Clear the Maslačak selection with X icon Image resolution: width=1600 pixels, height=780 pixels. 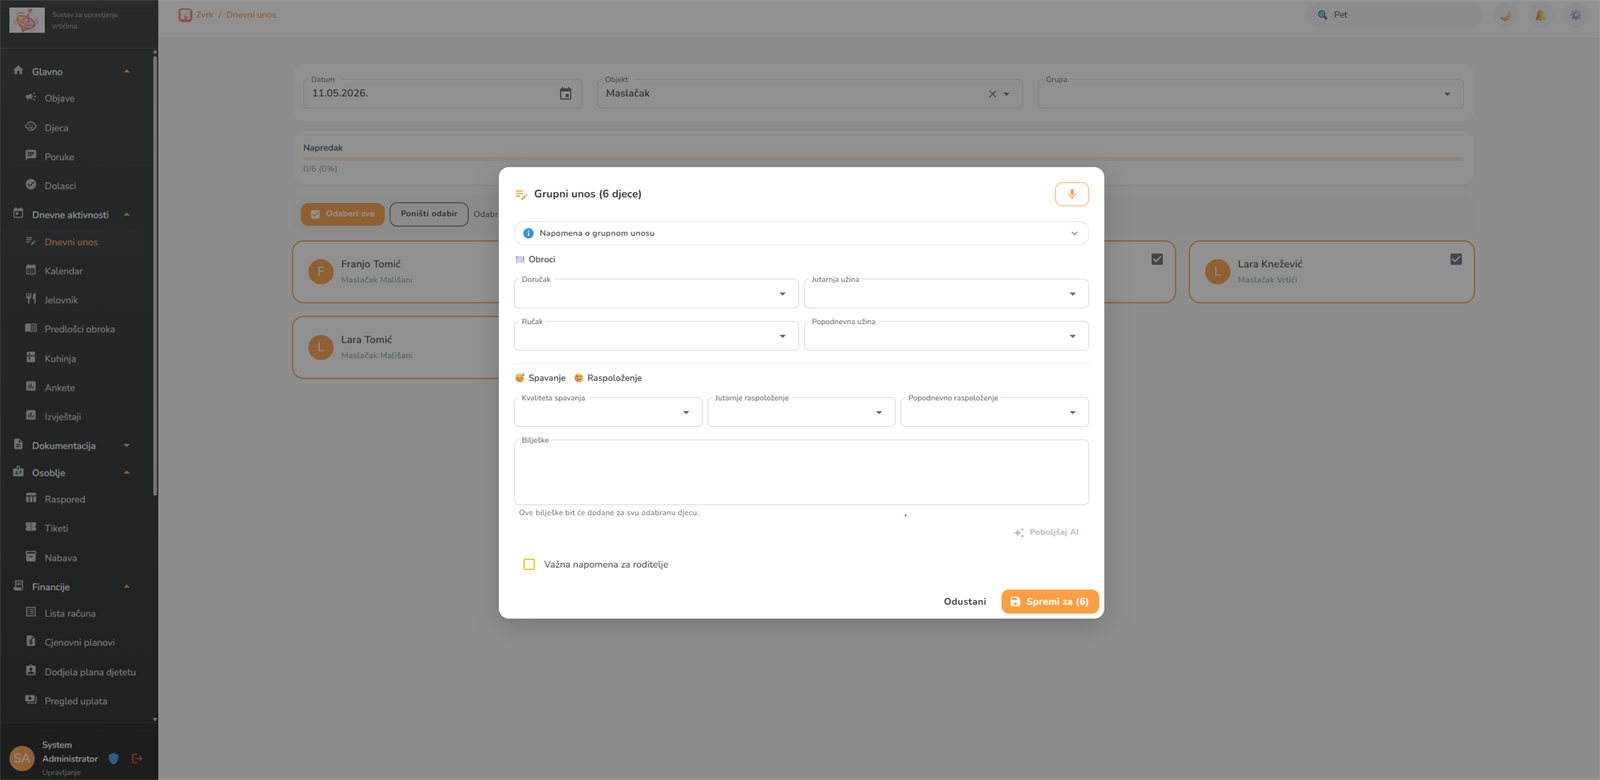[x=992, y=94]
